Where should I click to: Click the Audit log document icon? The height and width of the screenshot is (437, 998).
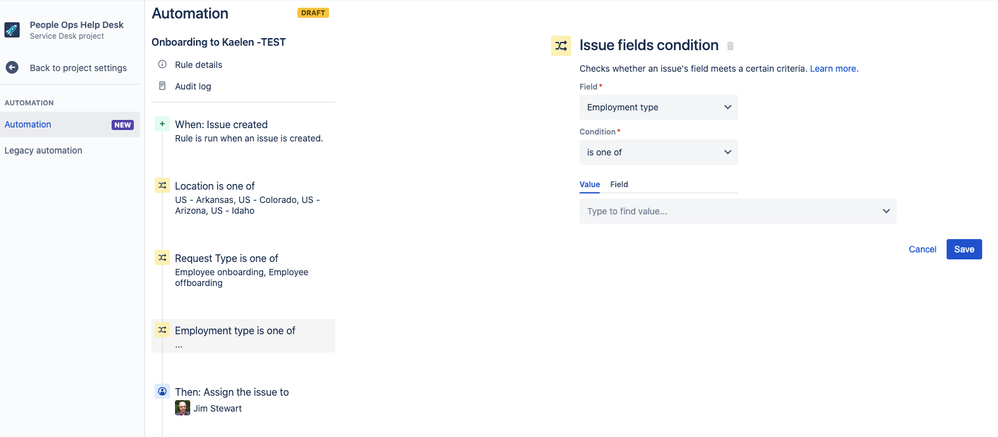162,86
